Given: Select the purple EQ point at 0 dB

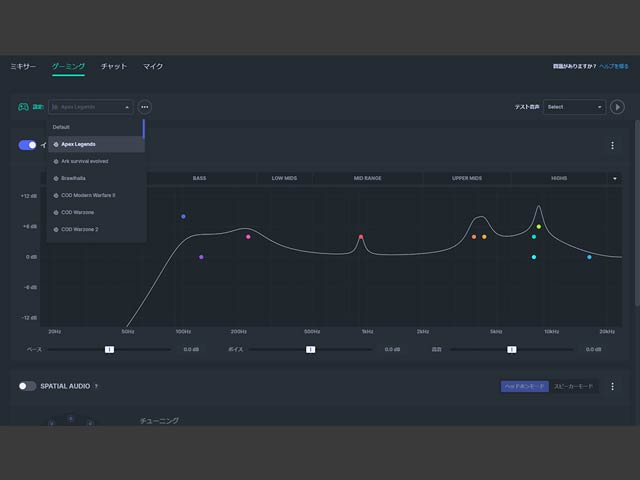Looking at the screenshot, I should click(x=201, y=257).
